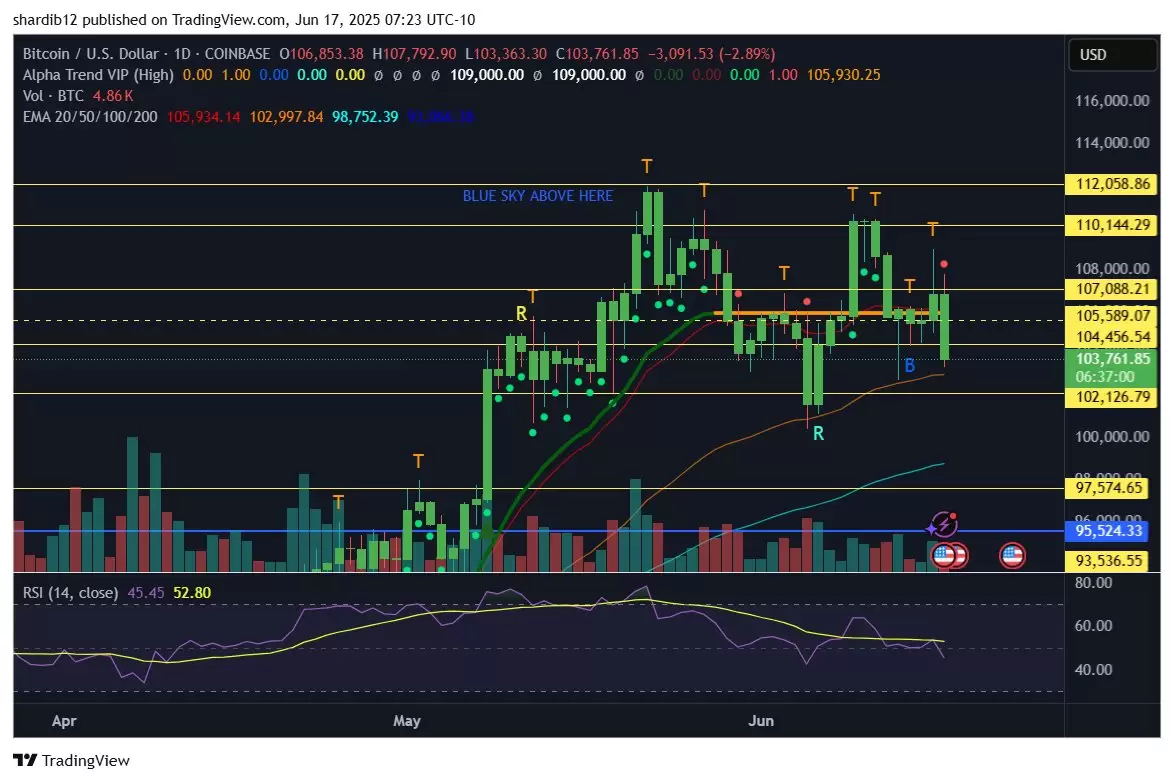Click the May label on the time axis
The width and height of the screenshot is (1174, 782).
pyautogui.click(x=407, y=721)
